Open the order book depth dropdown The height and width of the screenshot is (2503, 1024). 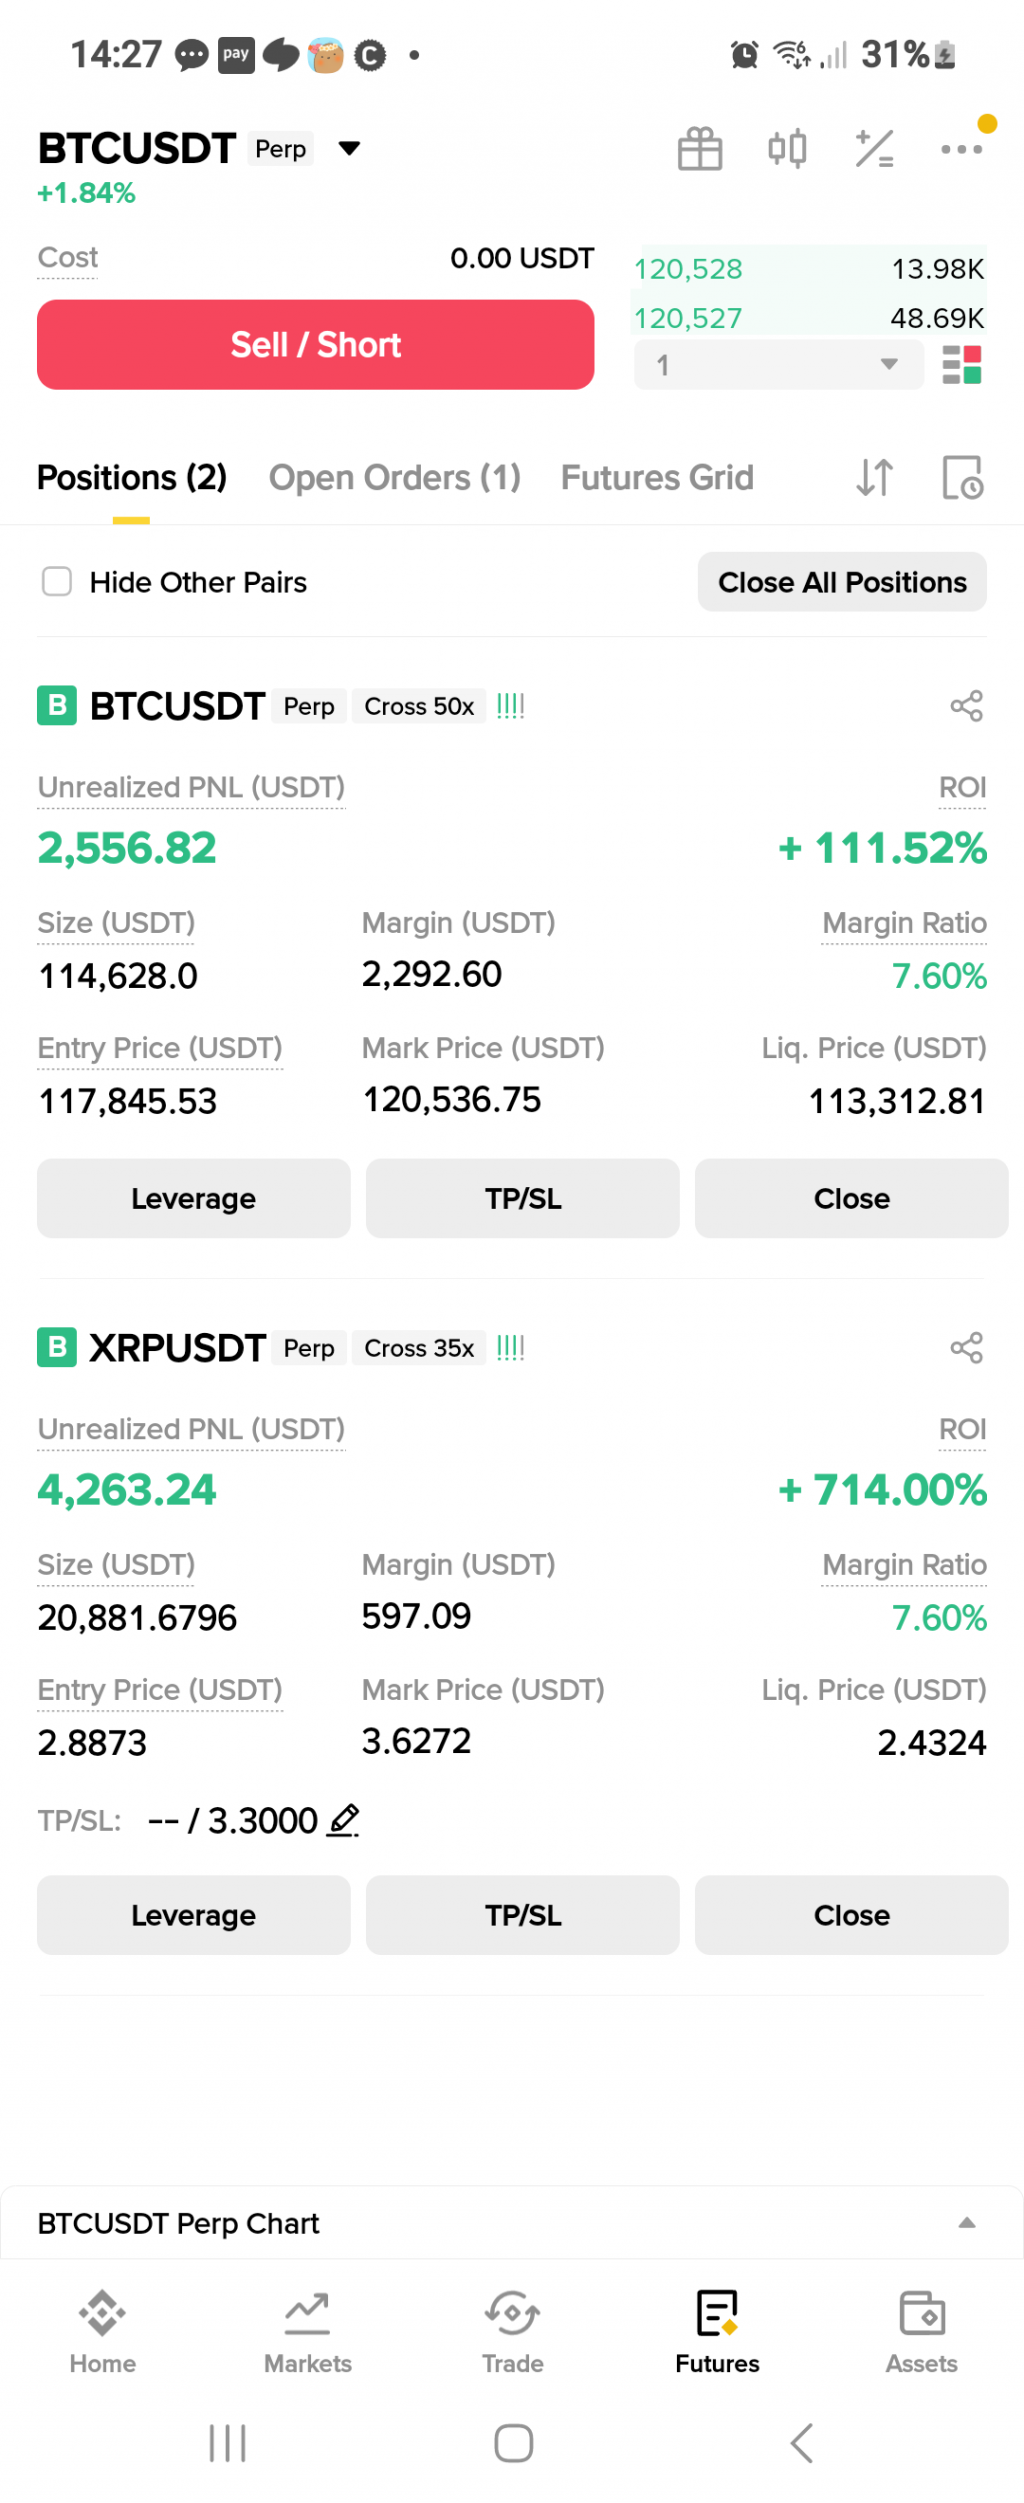click(777, 365)
